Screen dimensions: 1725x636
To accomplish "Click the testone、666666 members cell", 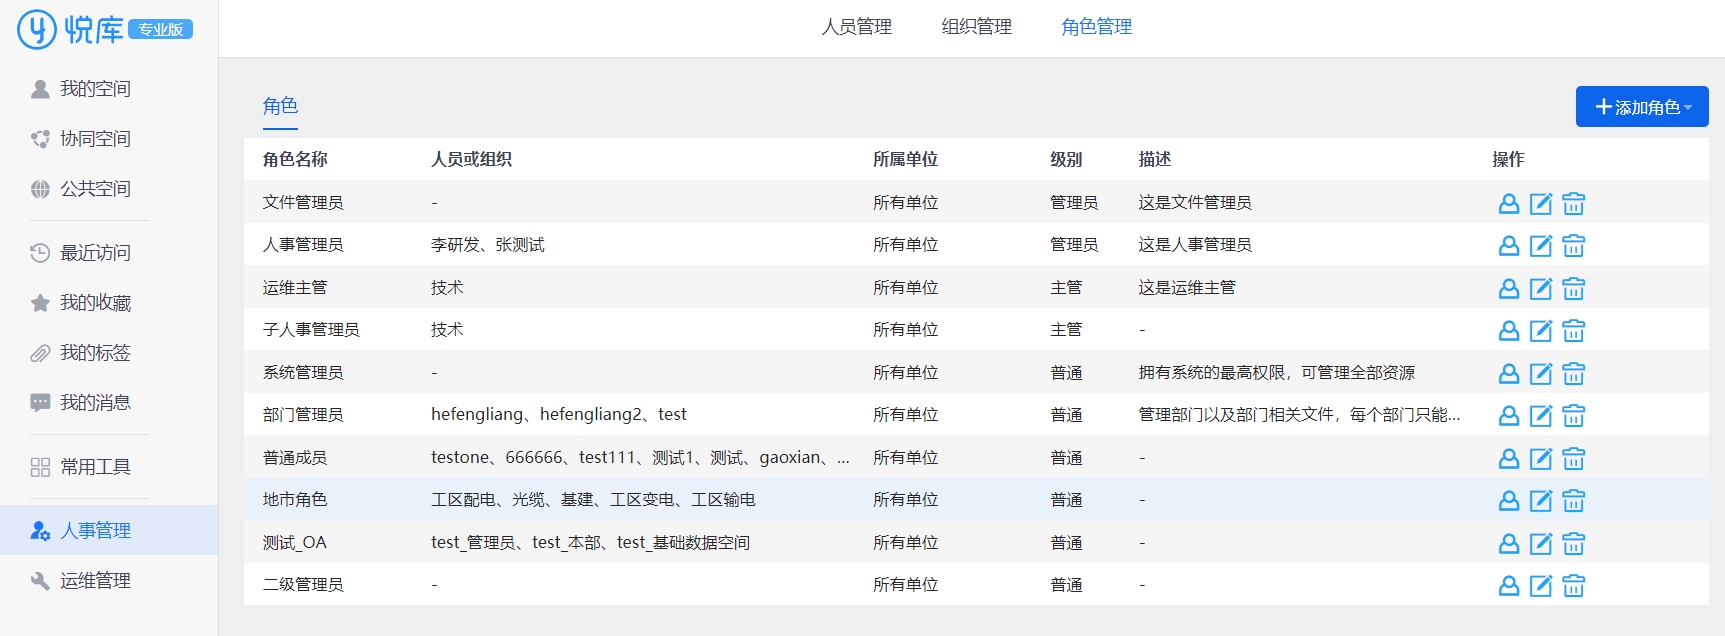I will coord(640,457).
